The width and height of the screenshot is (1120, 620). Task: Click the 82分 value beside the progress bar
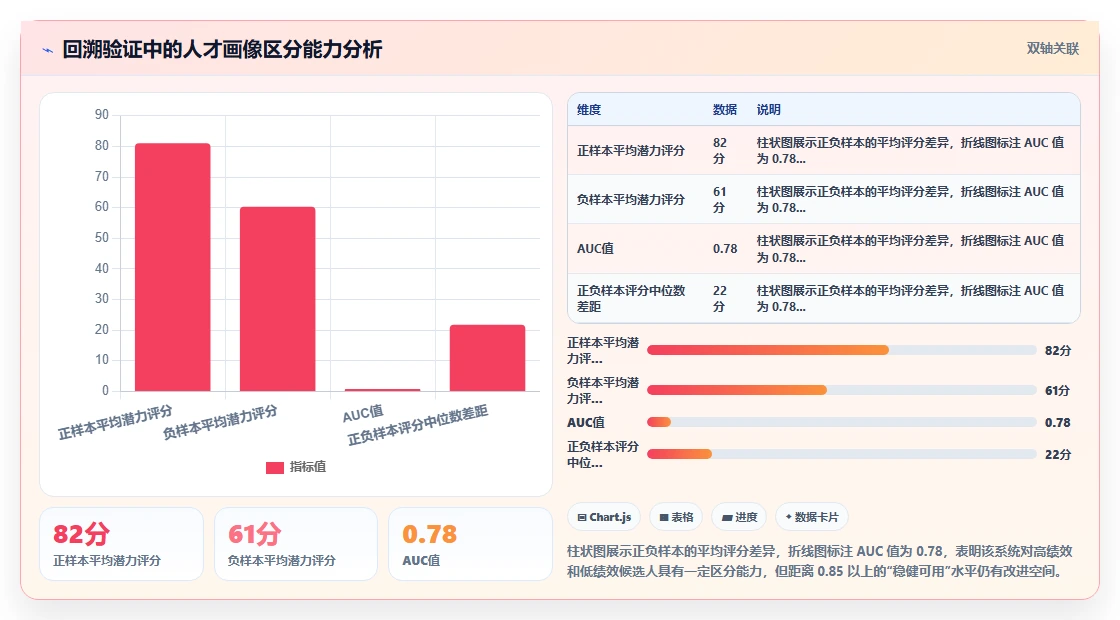click(x=1057, y=351)
